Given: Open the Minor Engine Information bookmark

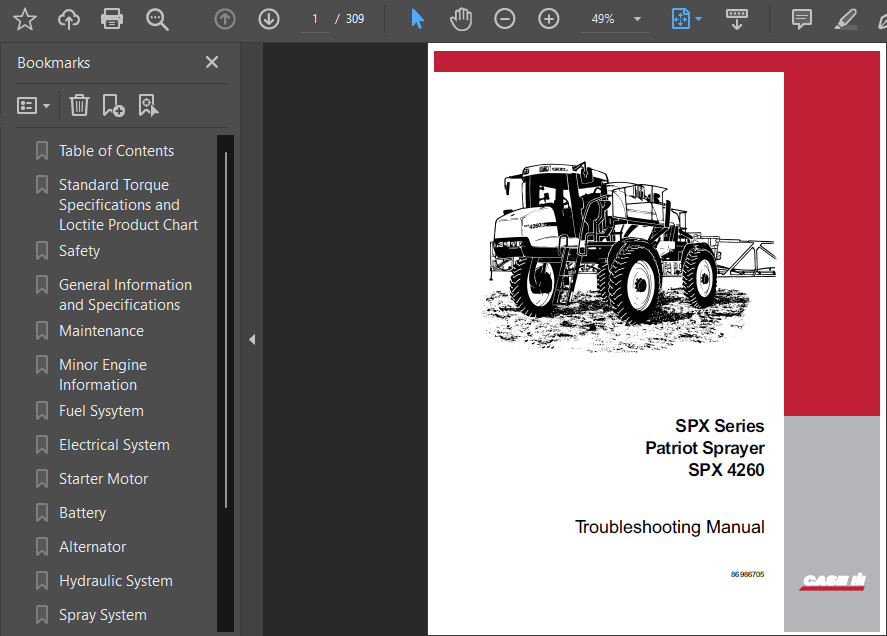Looking at the screenshot, I should [102, 375].
